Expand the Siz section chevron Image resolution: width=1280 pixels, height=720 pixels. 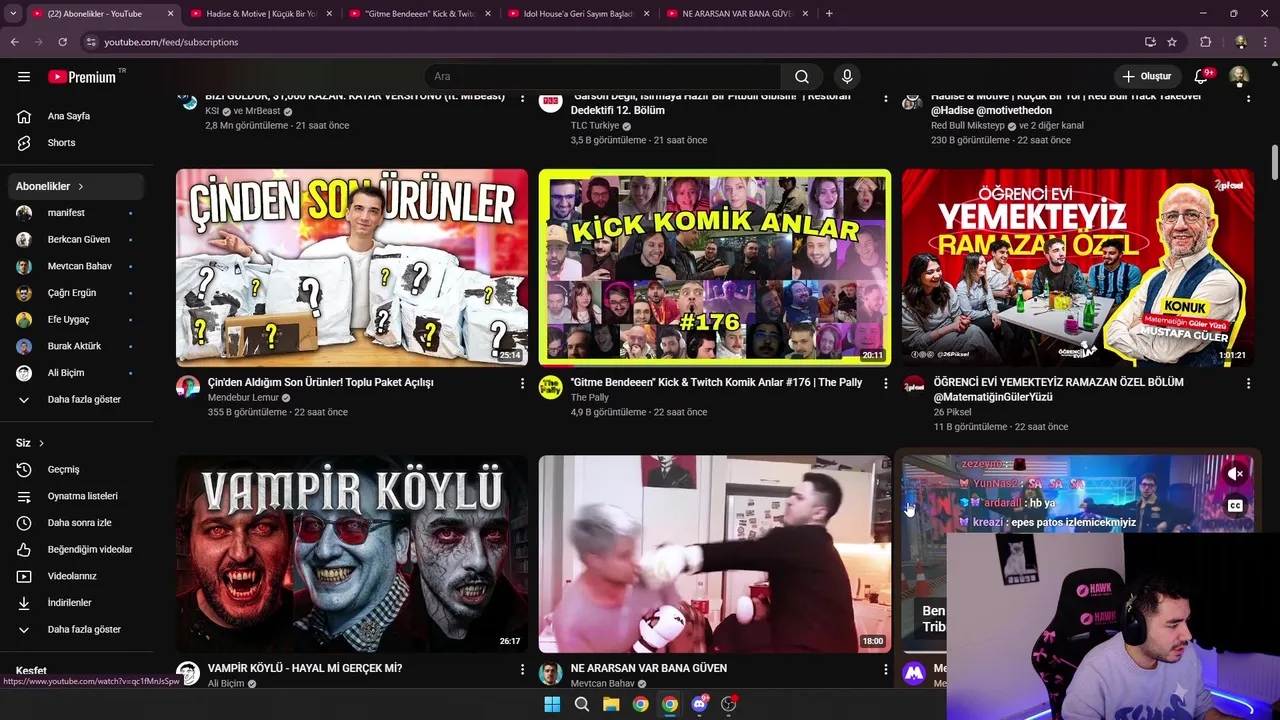[x=41, y=443]
